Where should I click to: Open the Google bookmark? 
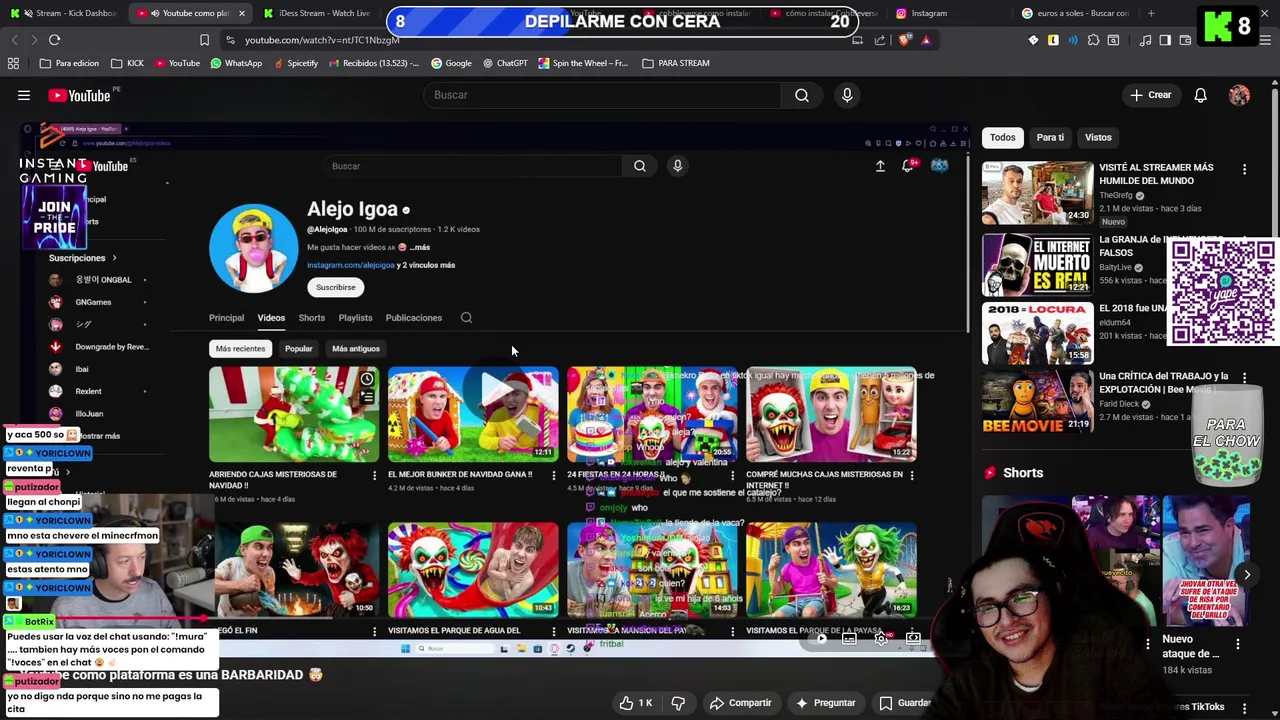click(451, 63)
